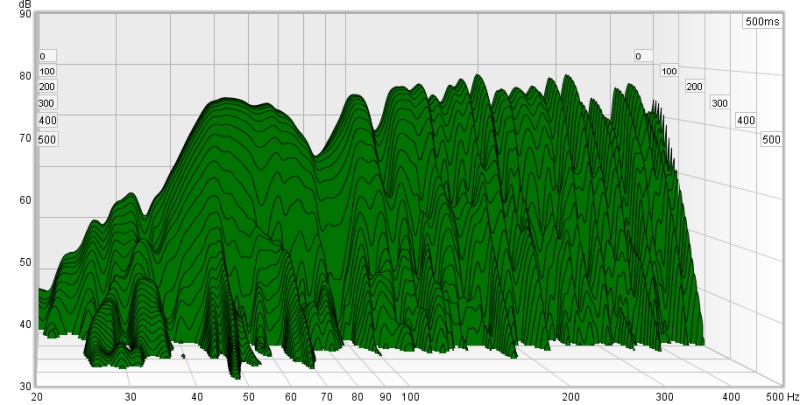Click the 400 Hz frequency axis label
The image size is (800, 405).
click(x=731, y=397)
